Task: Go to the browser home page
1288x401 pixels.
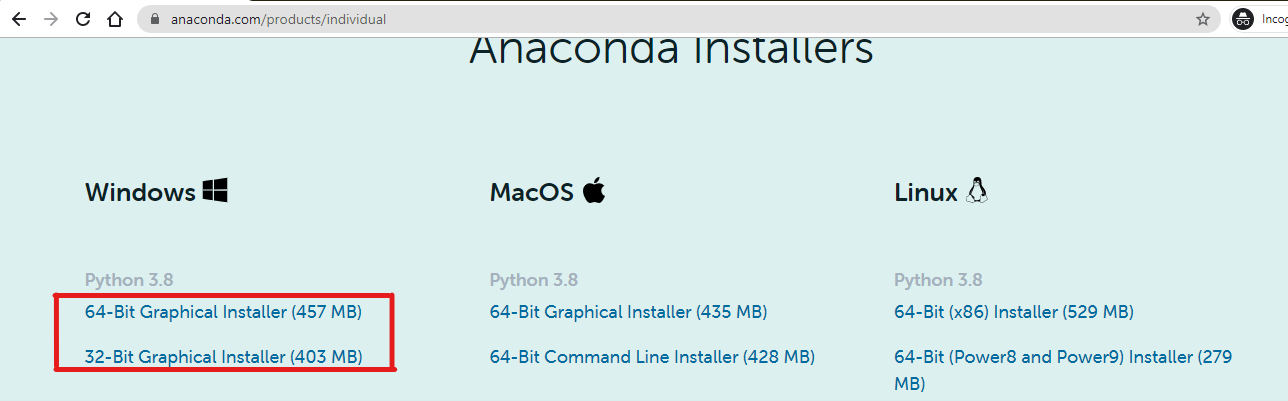Action: pyautogui.click(x=115, y=19)
